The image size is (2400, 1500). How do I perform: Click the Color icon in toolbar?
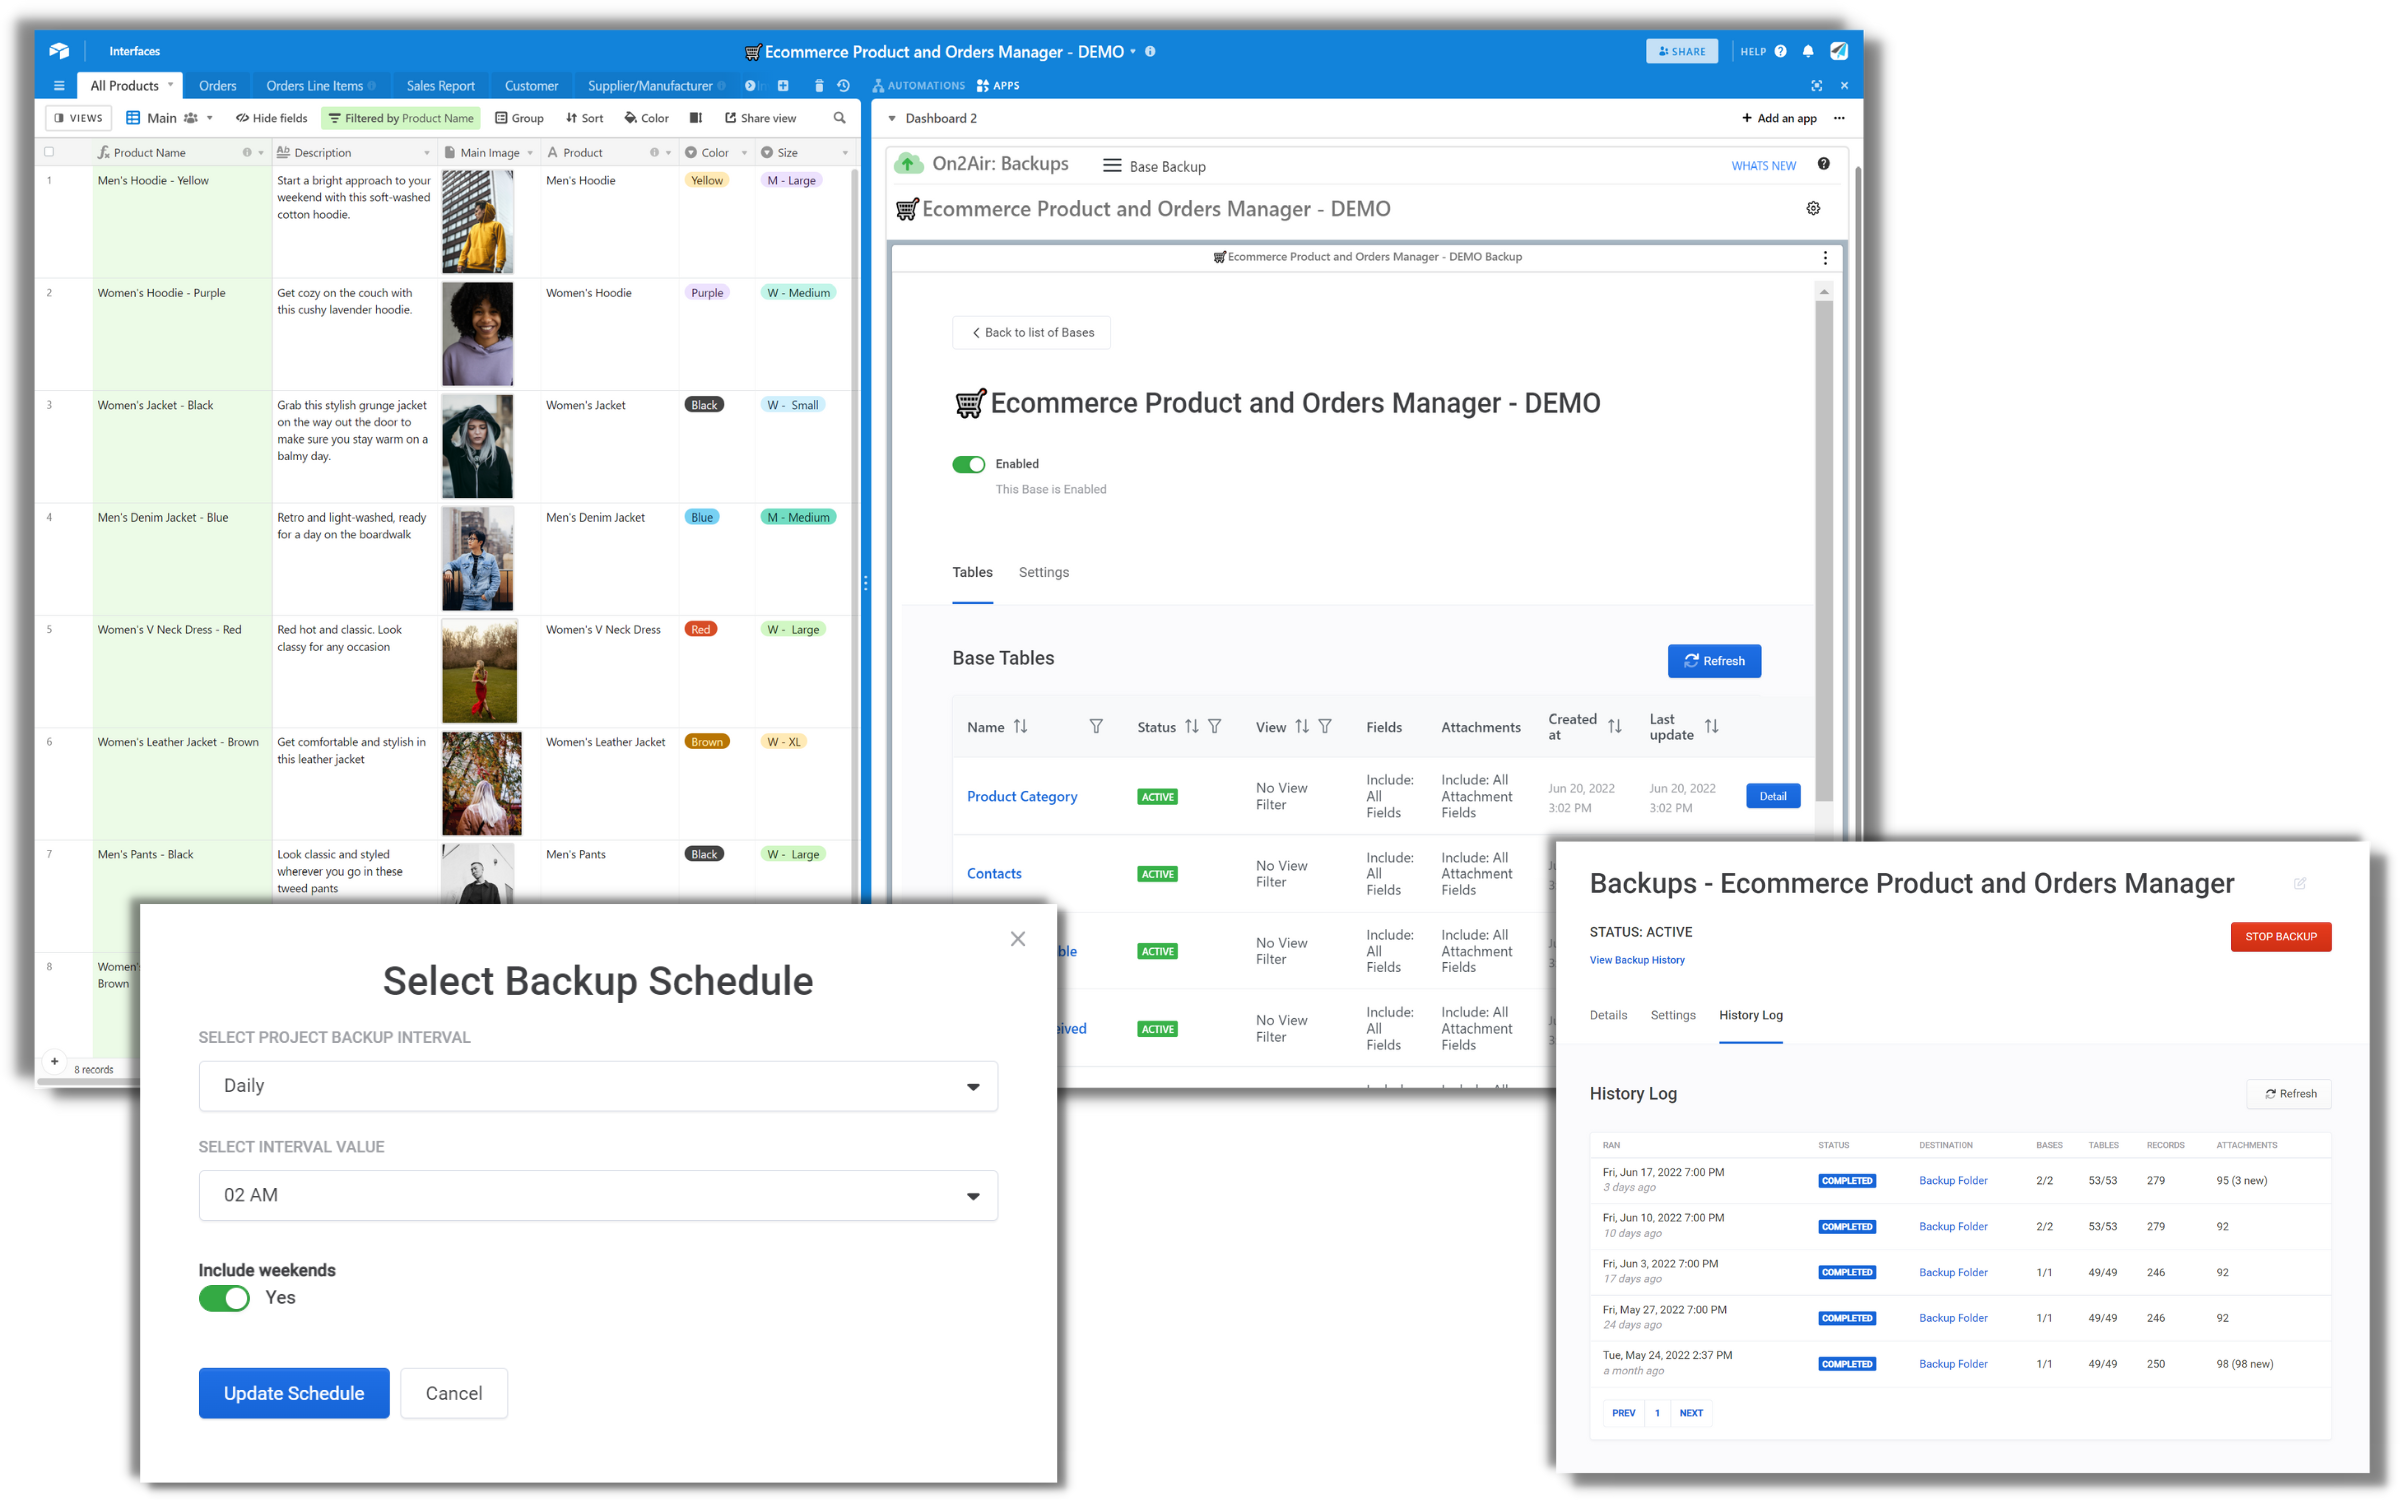tap(644, 119)
